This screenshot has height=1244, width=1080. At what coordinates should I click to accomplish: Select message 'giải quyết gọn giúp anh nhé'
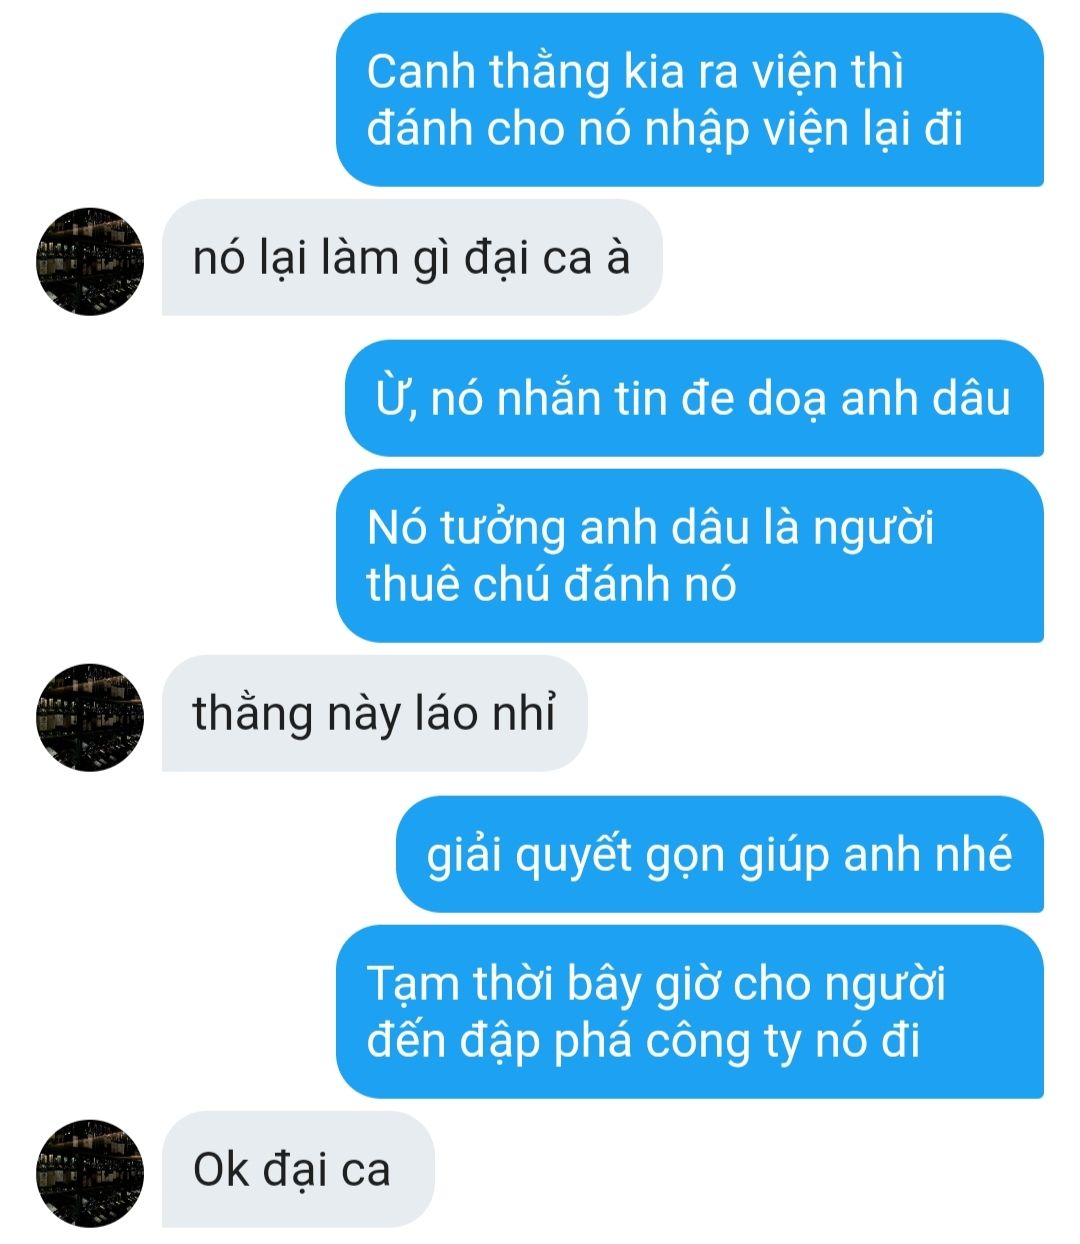tap(720, 855)
